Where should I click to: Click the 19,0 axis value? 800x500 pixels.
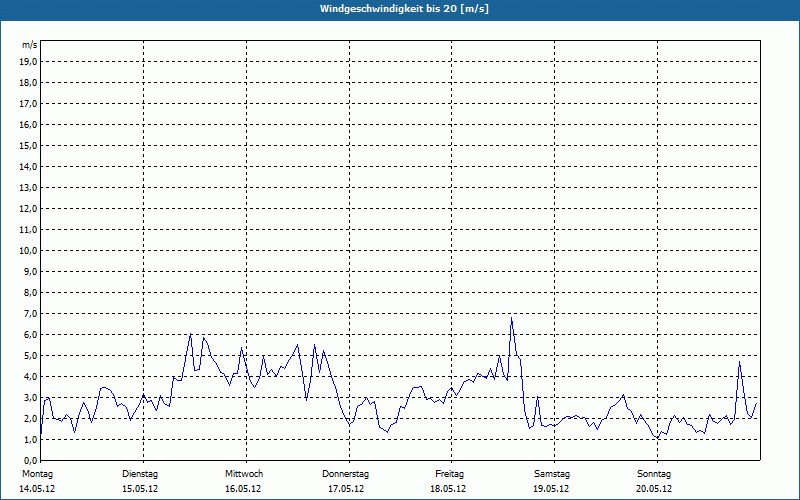coord(29,62)
